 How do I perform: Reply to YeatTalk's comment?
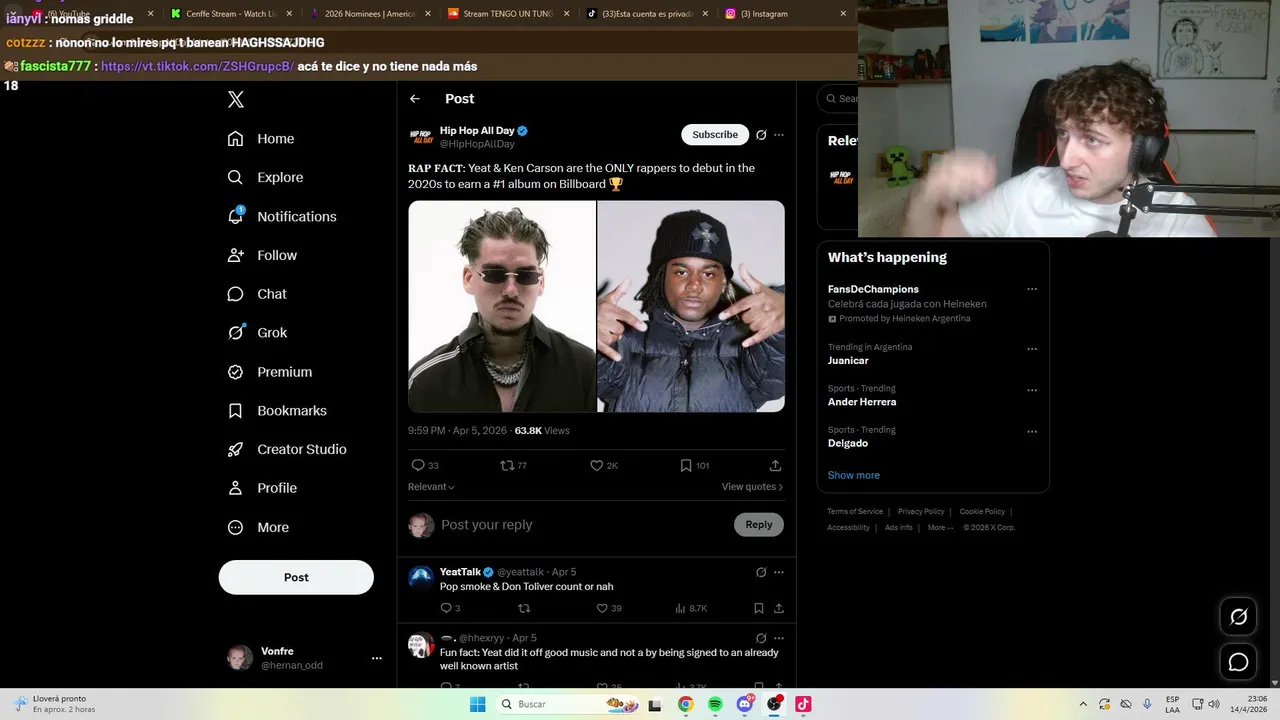click(446, 608)
